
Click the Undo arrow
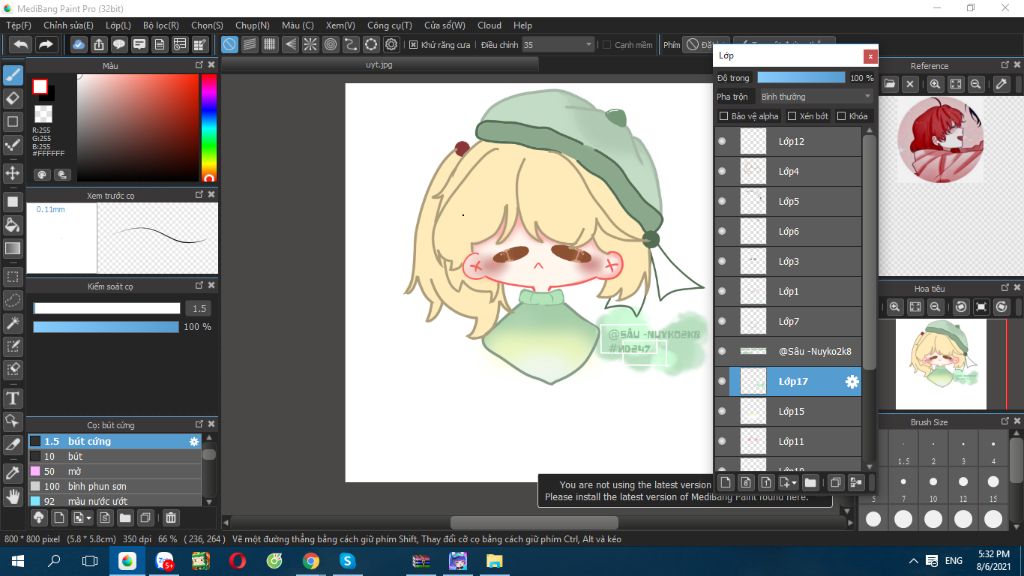point(21,44)
